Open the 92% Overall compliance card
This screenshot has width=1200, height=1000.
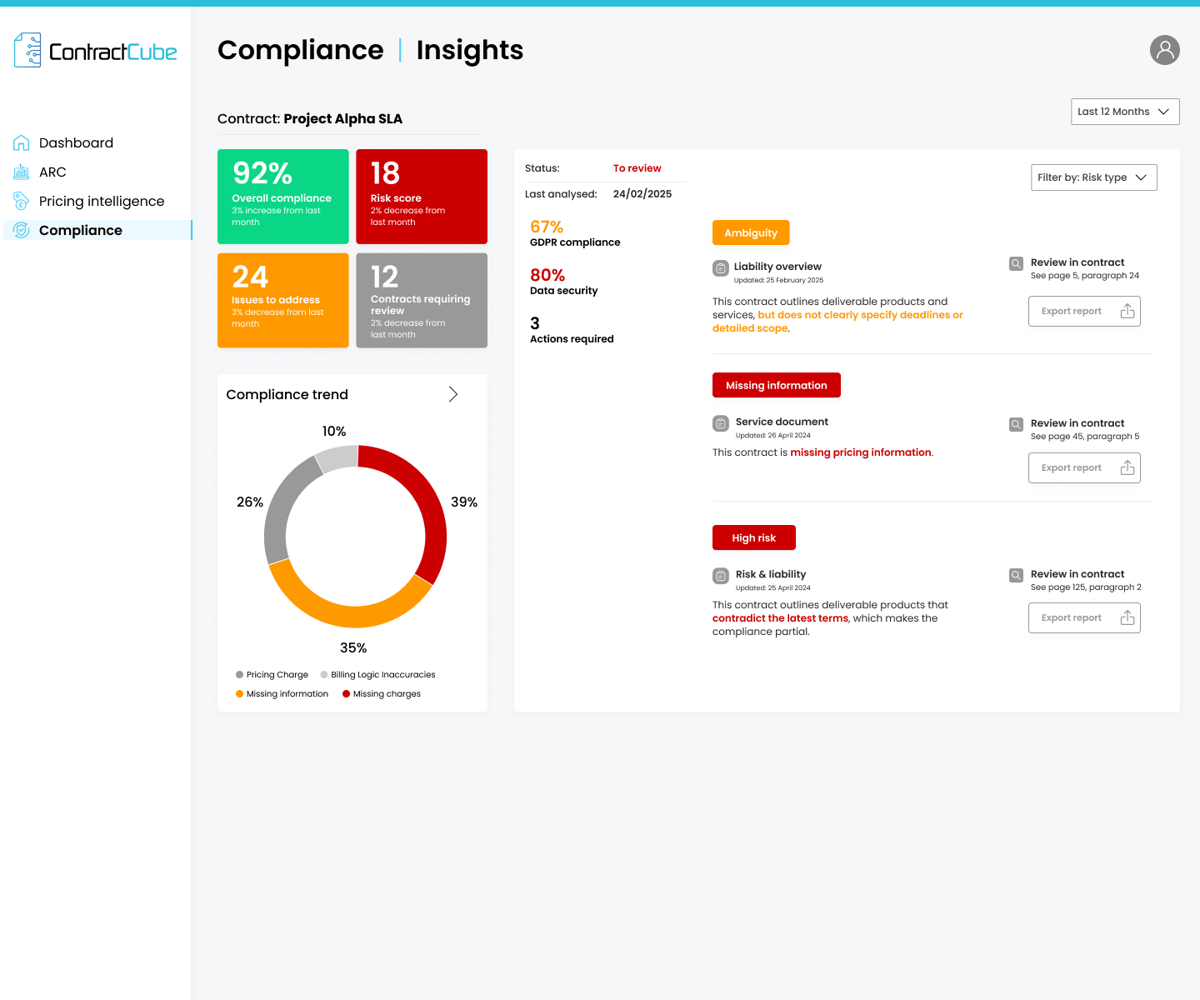click(283, 197)
